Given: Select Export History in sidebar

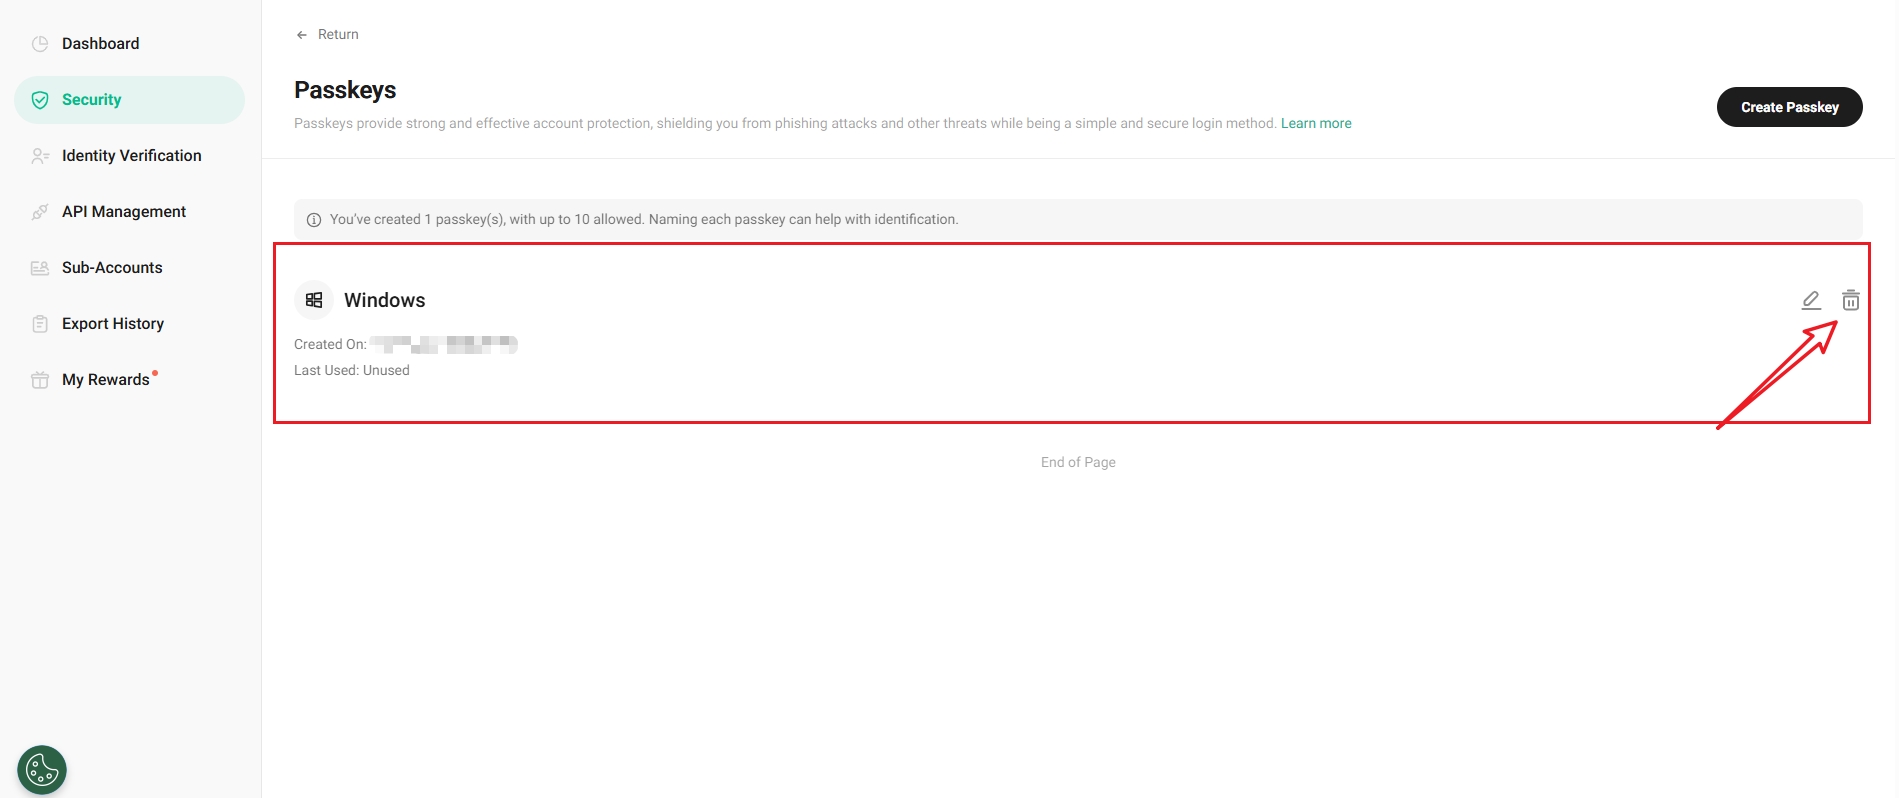Looking at the screenshot, I should tap(113, 324).
